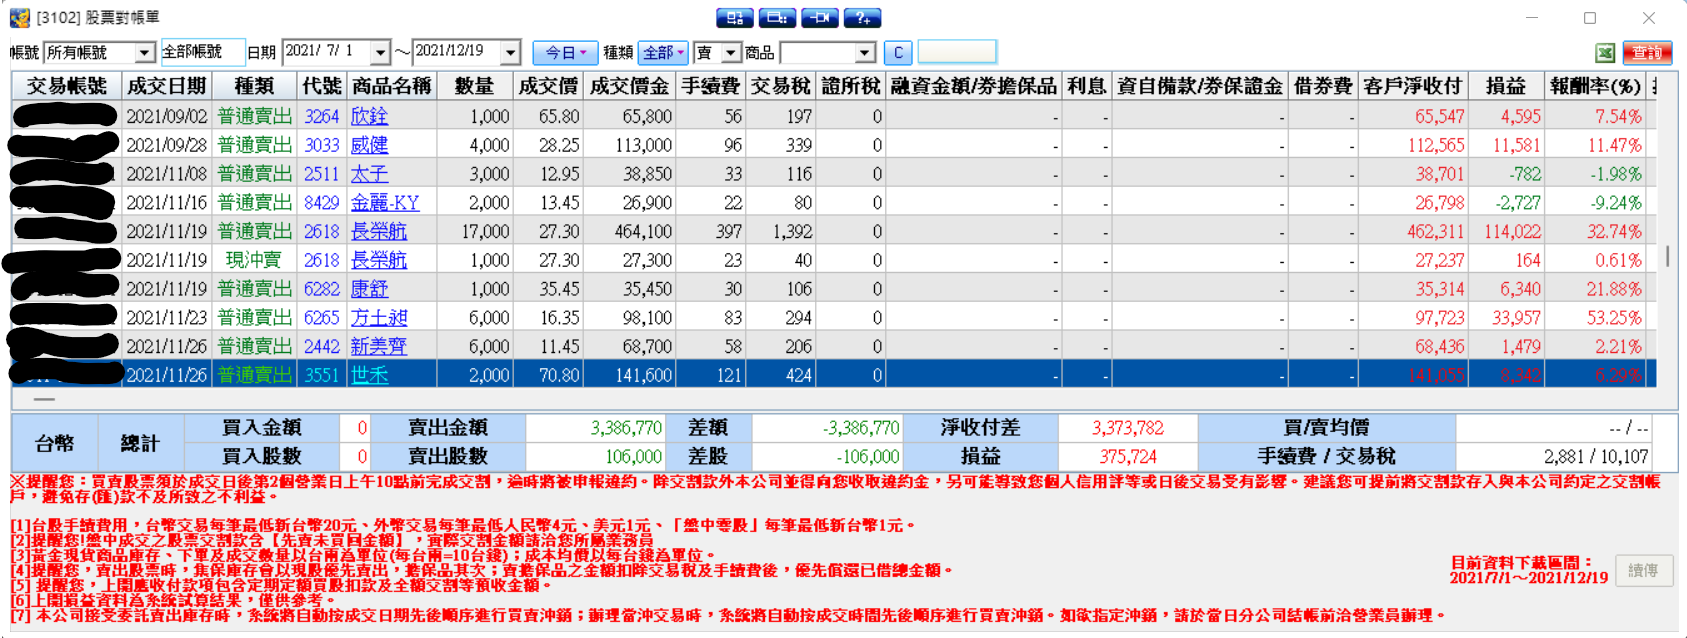The image size is (1687, 638).
Task: Open the 帳號 account dropdown
Action: point(144,52)
